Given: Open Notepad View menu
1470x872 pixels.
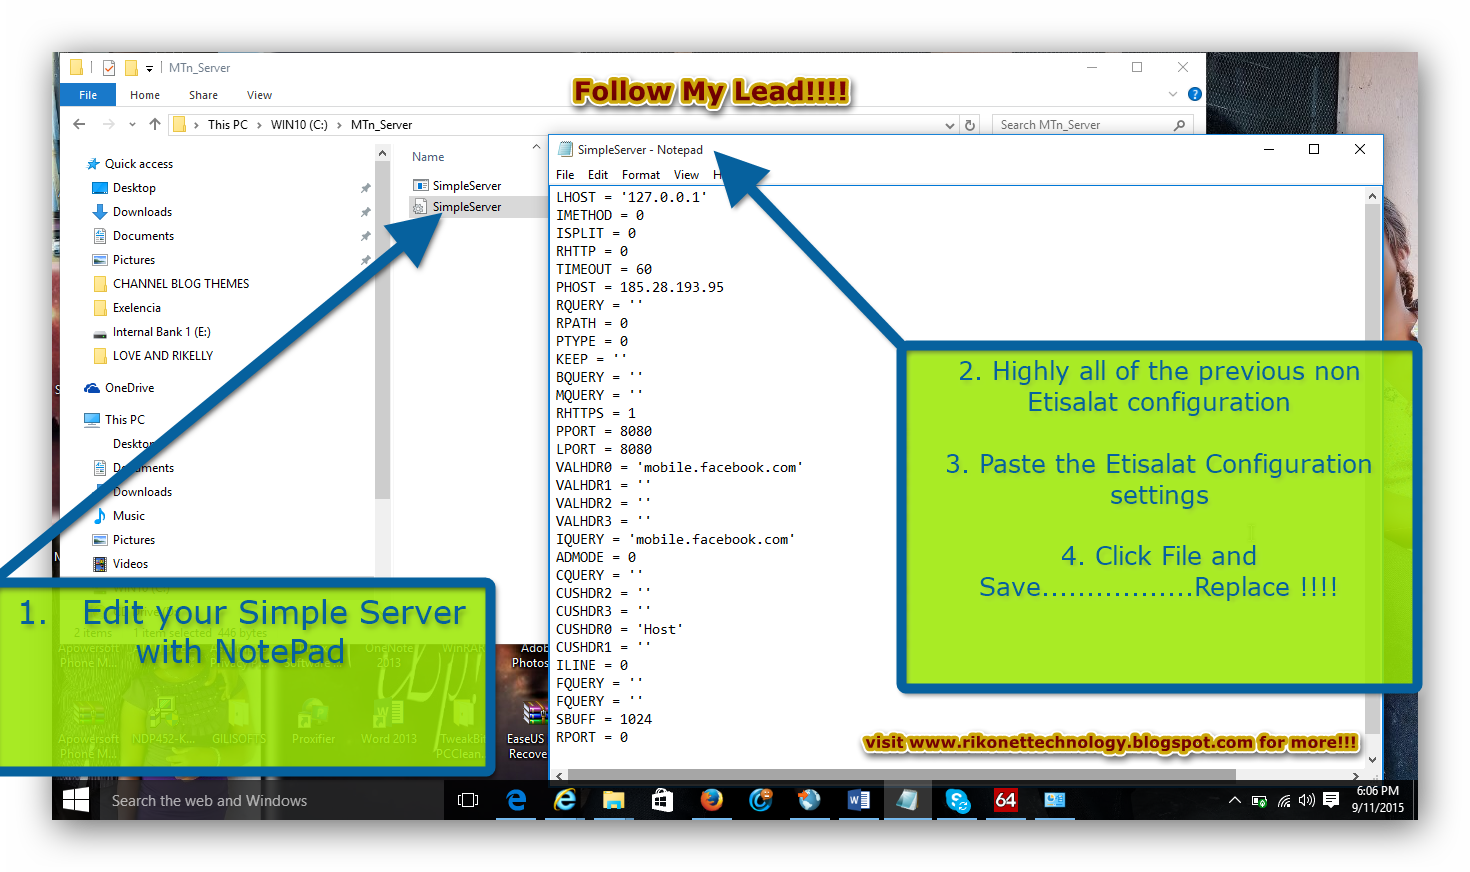Looking at the screenshot, I should [686, 175].
